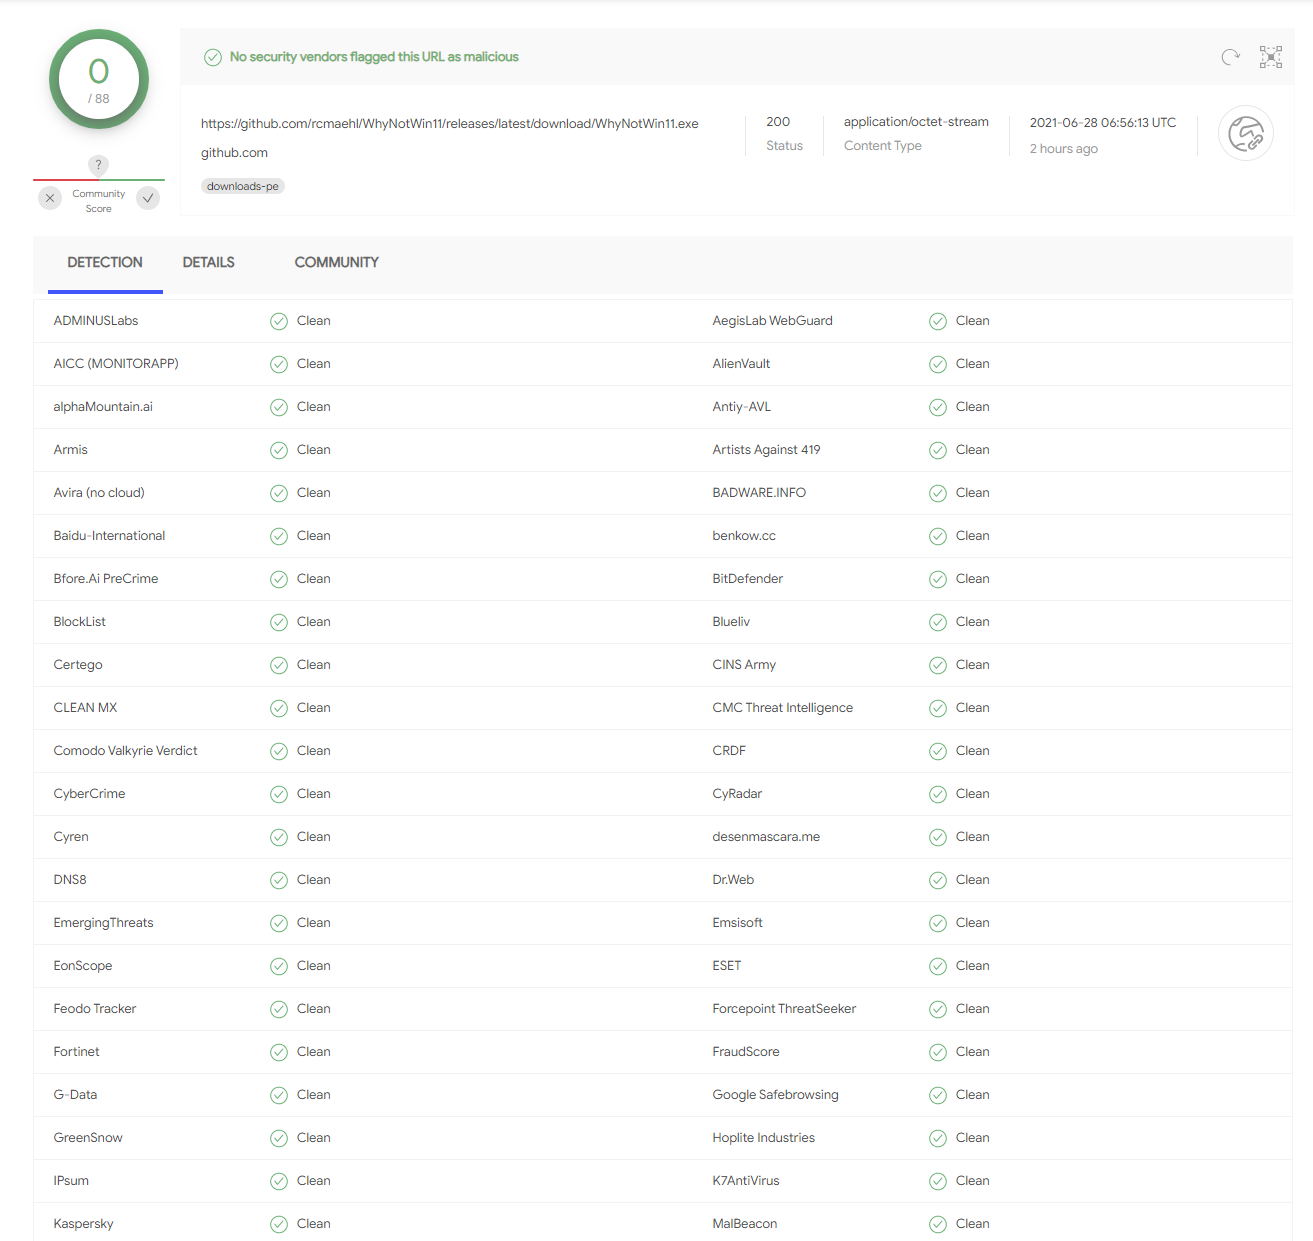Open the COMMUNITY tab
1313x1241 pixels.
(336, 262)
